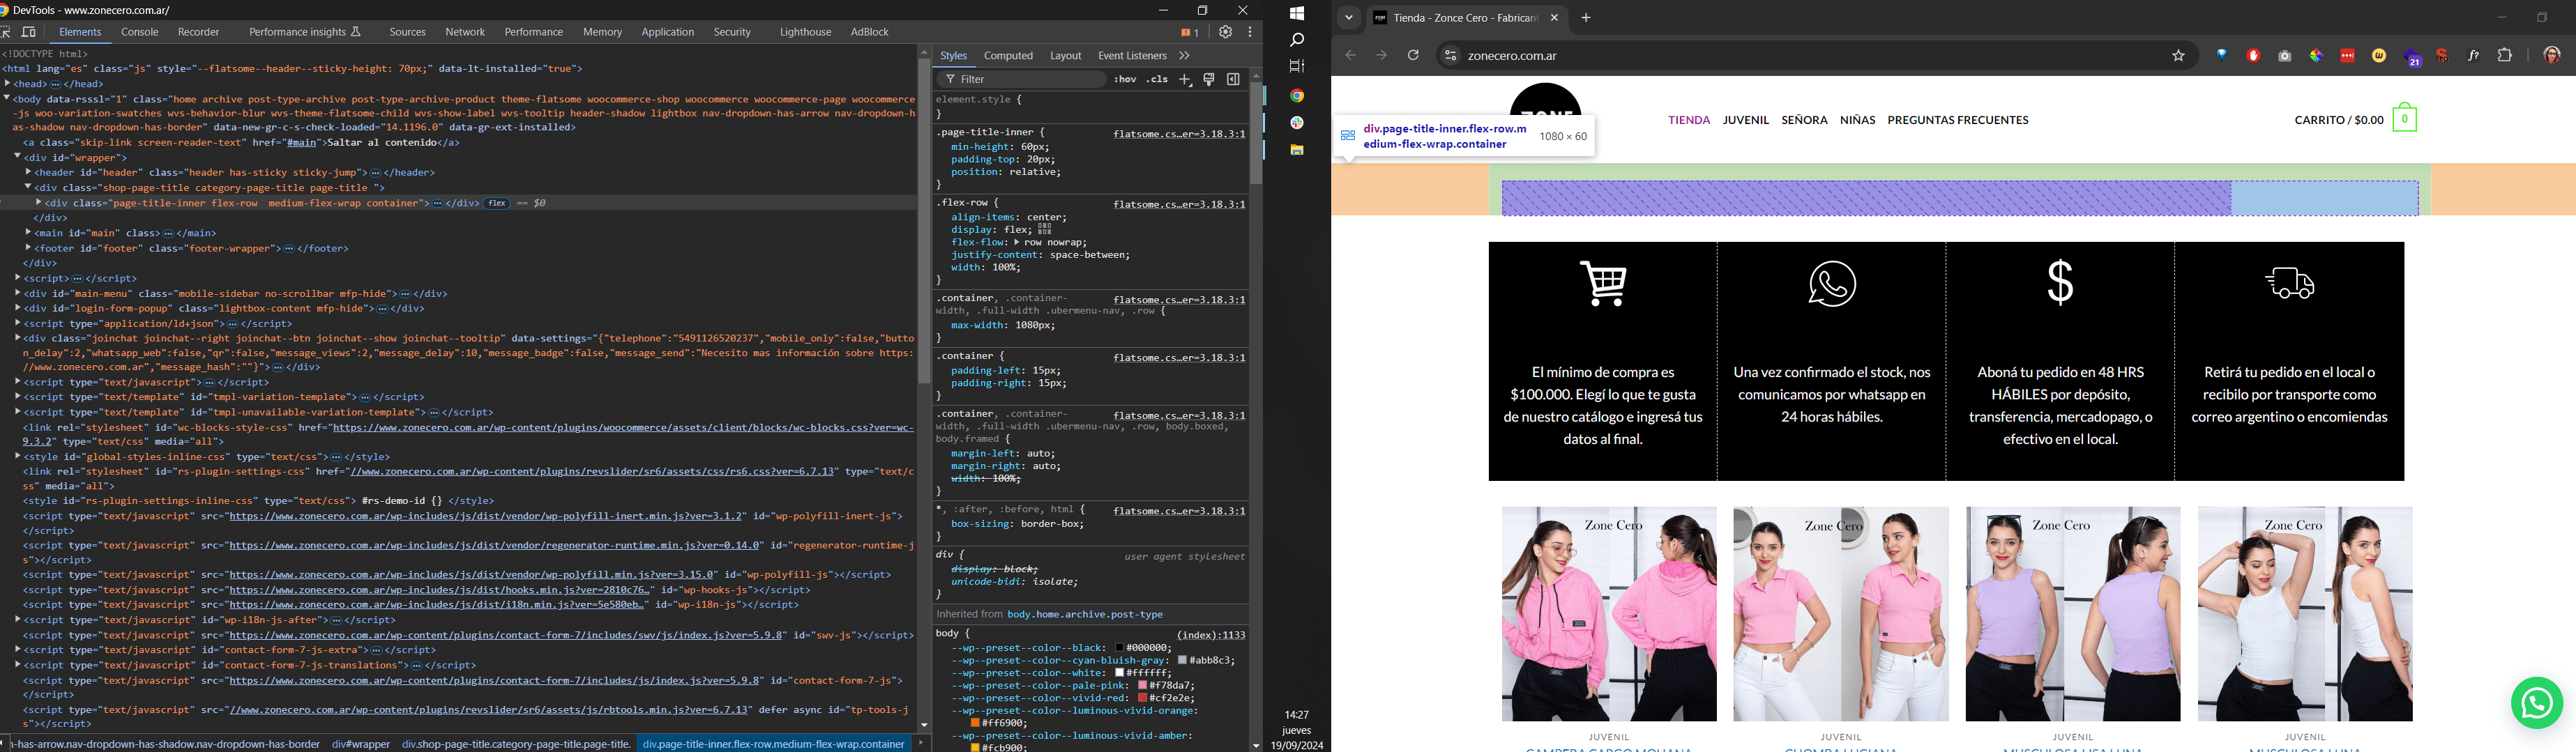Viewport: 2576px width, 752px height.
Task: Open Windows Start menu button
Action: [1297, 14]
